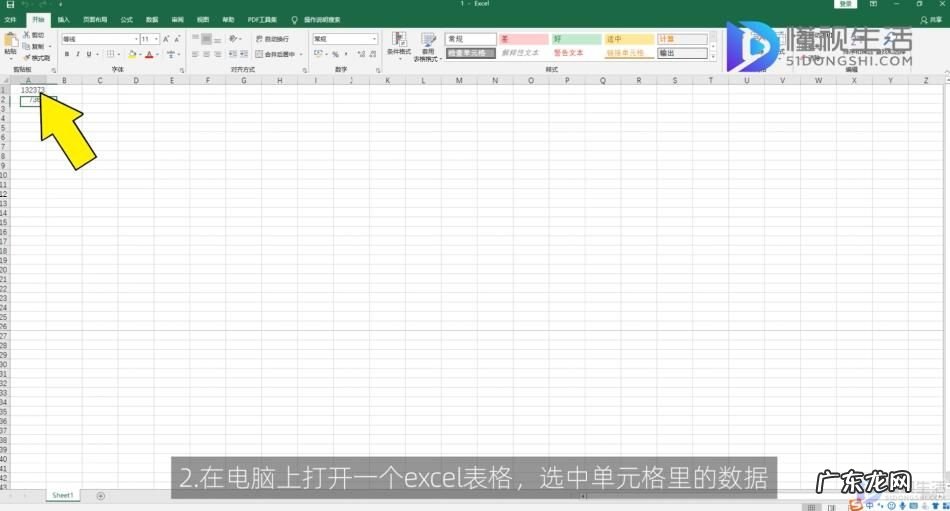Undo the last action in quick access toolbar
The image size is (950, 511).
point(26,4)
